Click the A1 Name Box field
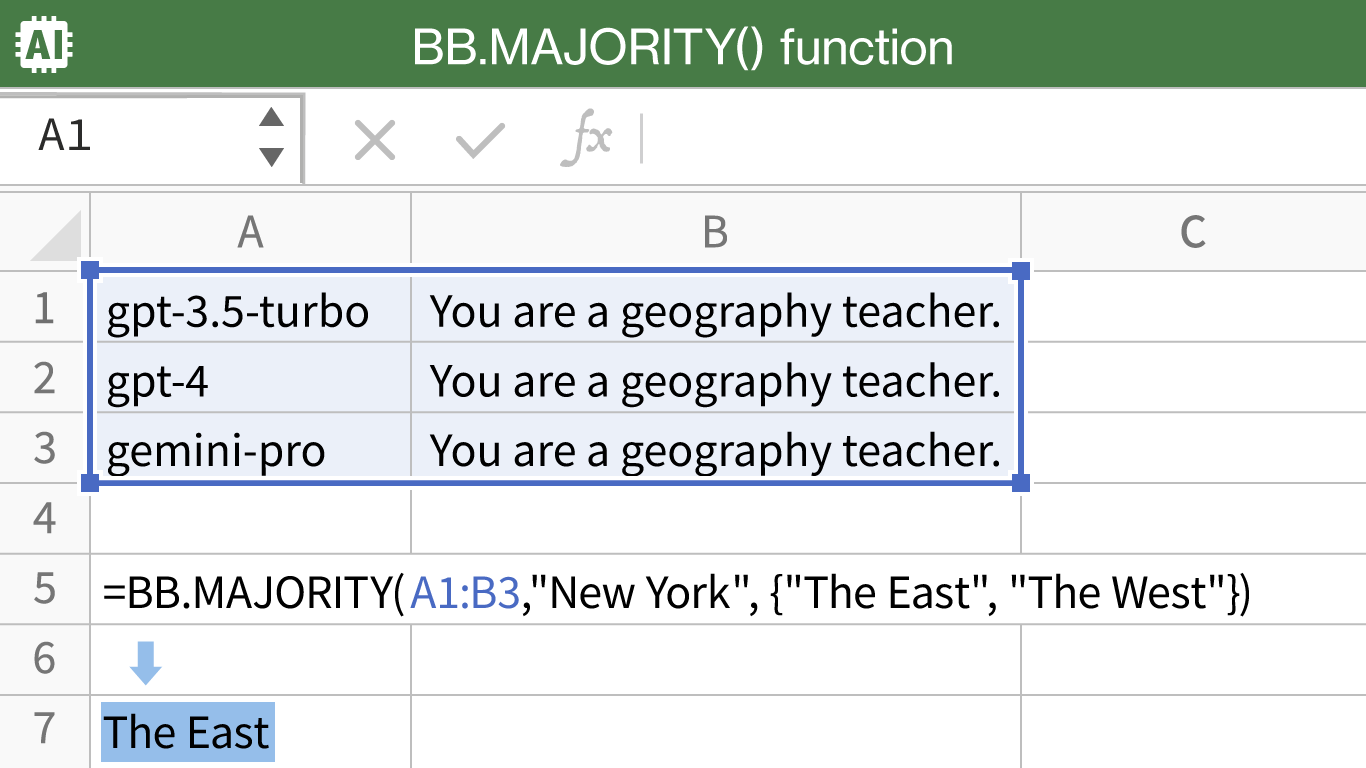This screenshot has height=768, width=1366. 150,137
